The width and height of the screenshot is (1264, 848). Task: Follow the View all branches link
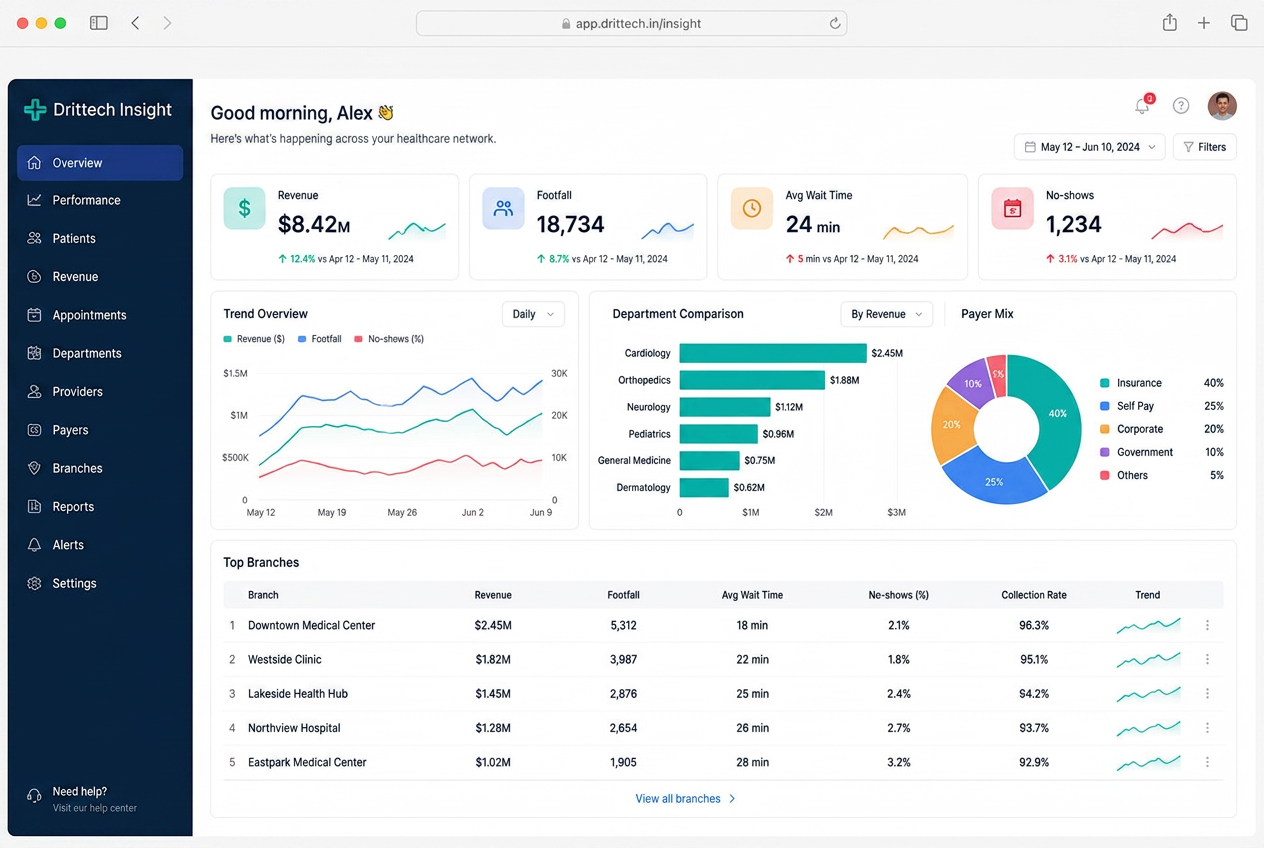686,799
